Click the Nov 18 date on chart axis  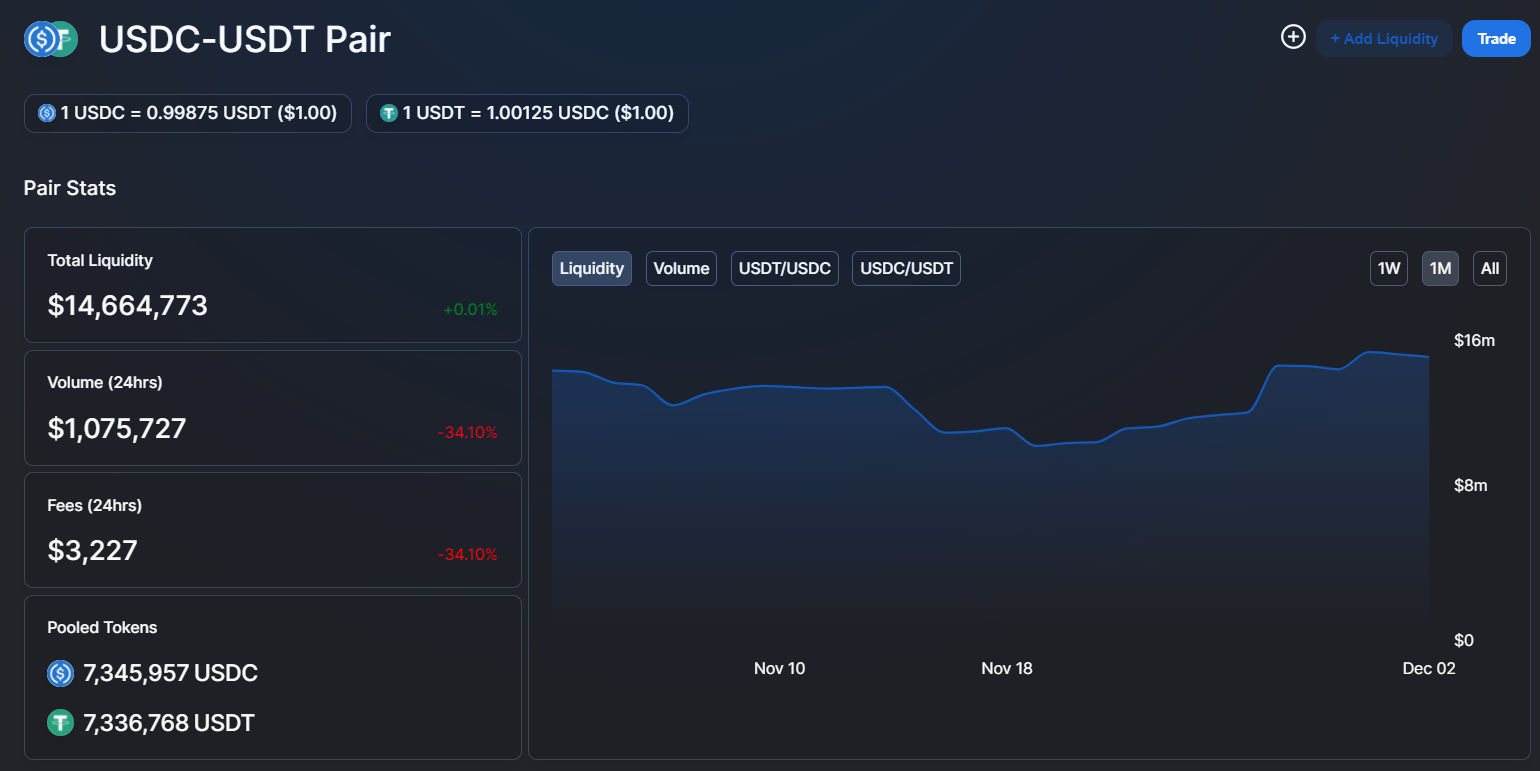[1007, 668]
